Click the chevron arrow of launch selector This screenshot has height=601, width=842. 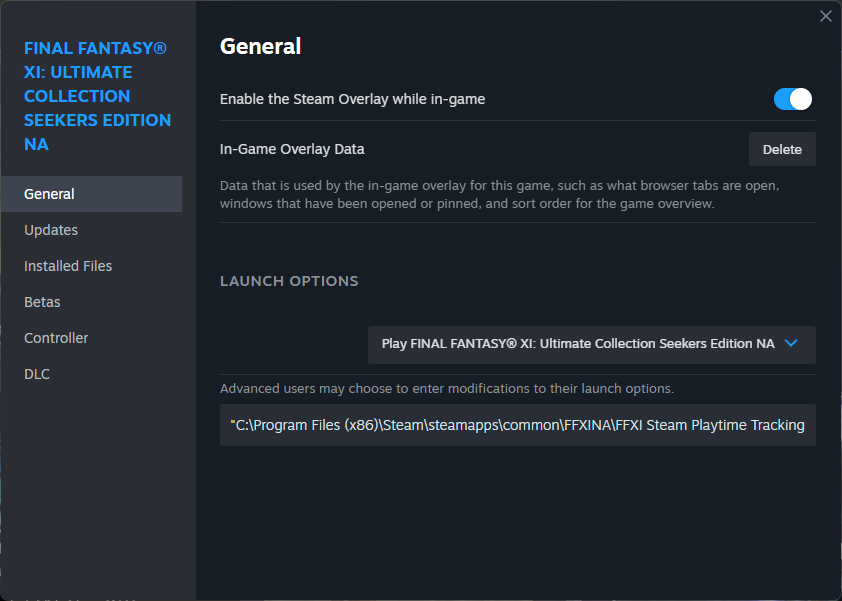coord(792,343)
